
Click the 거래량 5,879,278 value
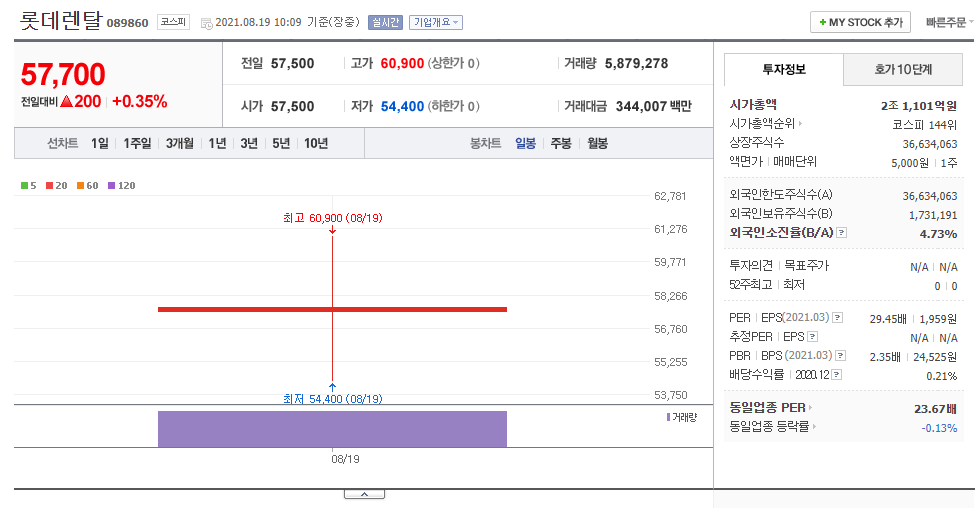[x=636, y=64]
